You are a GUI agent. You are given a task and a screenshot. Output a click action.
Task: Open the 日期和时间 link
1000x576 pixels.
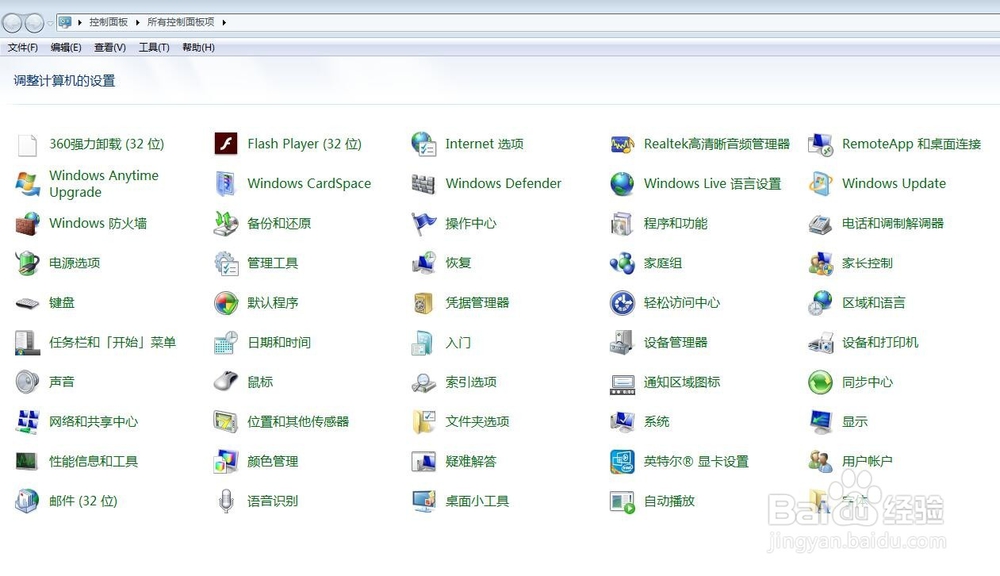(x=279, y=343)
